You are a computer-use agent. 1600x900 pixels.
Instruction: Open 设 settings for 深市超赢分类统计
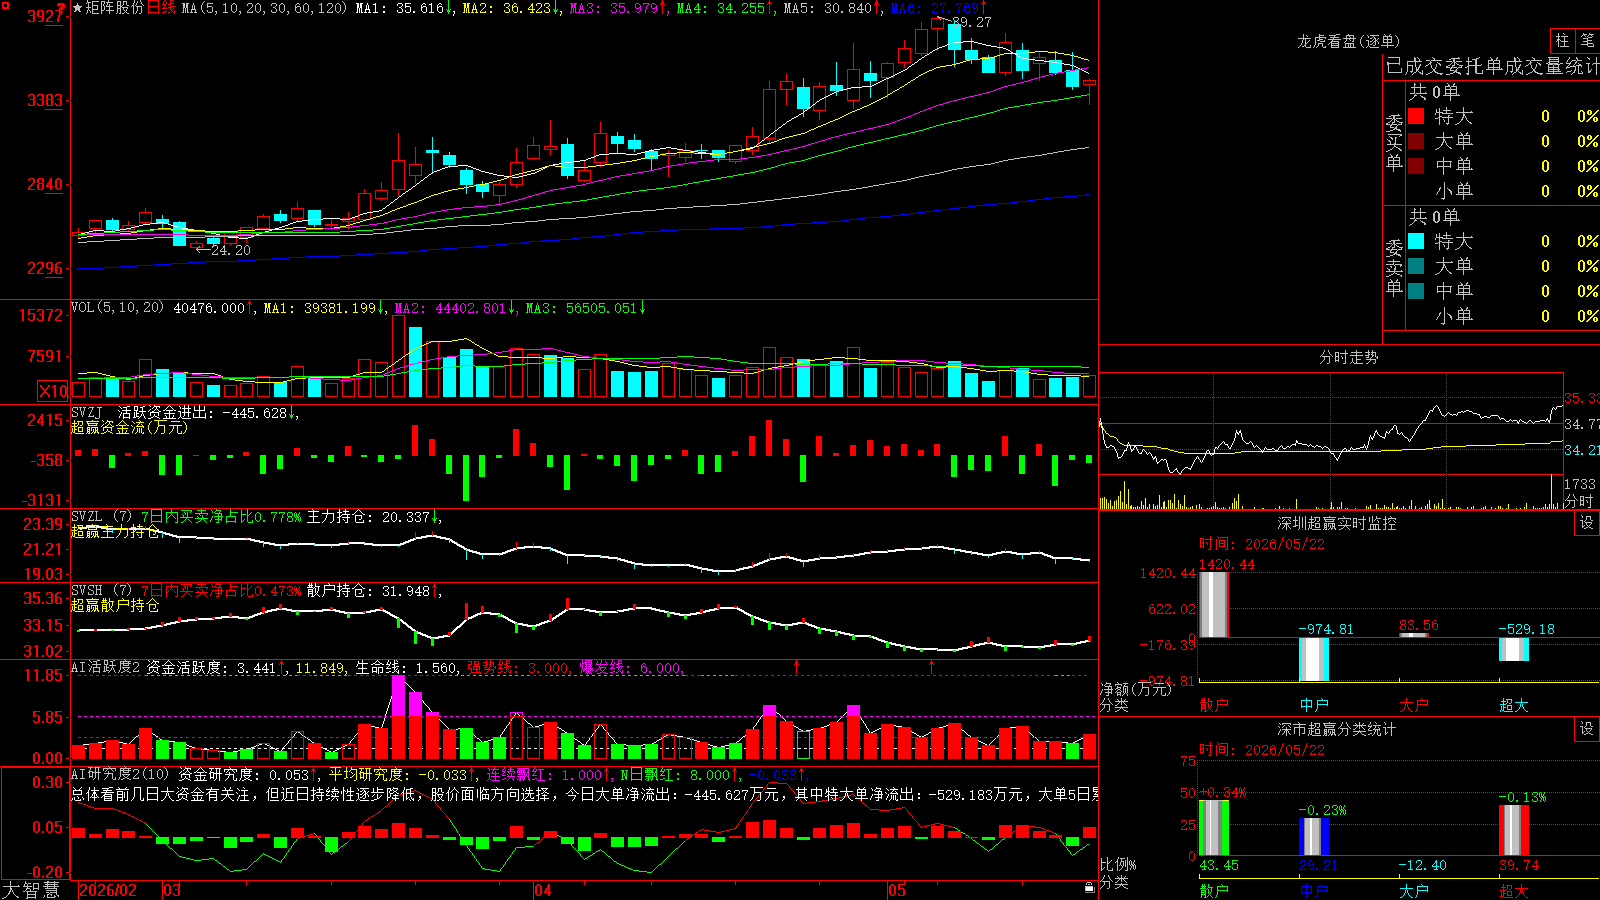[1587, 729]
